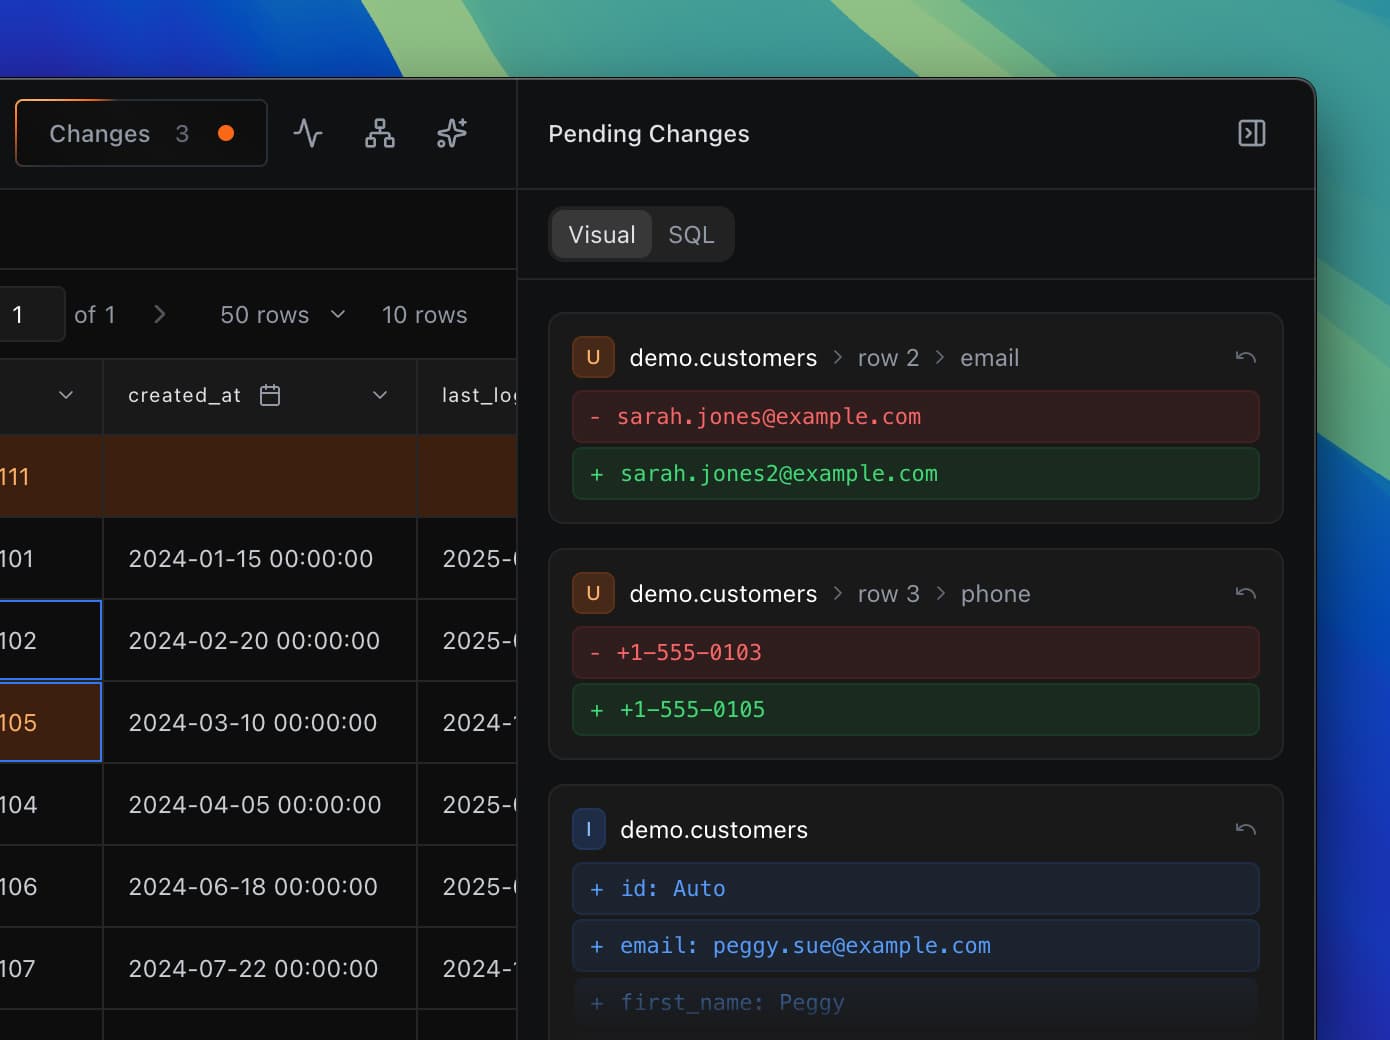The height and width of the screenshot is (1040, 1390).
Task: Open the activity monitor pulse icon
Action: click(x=308, y=133)
